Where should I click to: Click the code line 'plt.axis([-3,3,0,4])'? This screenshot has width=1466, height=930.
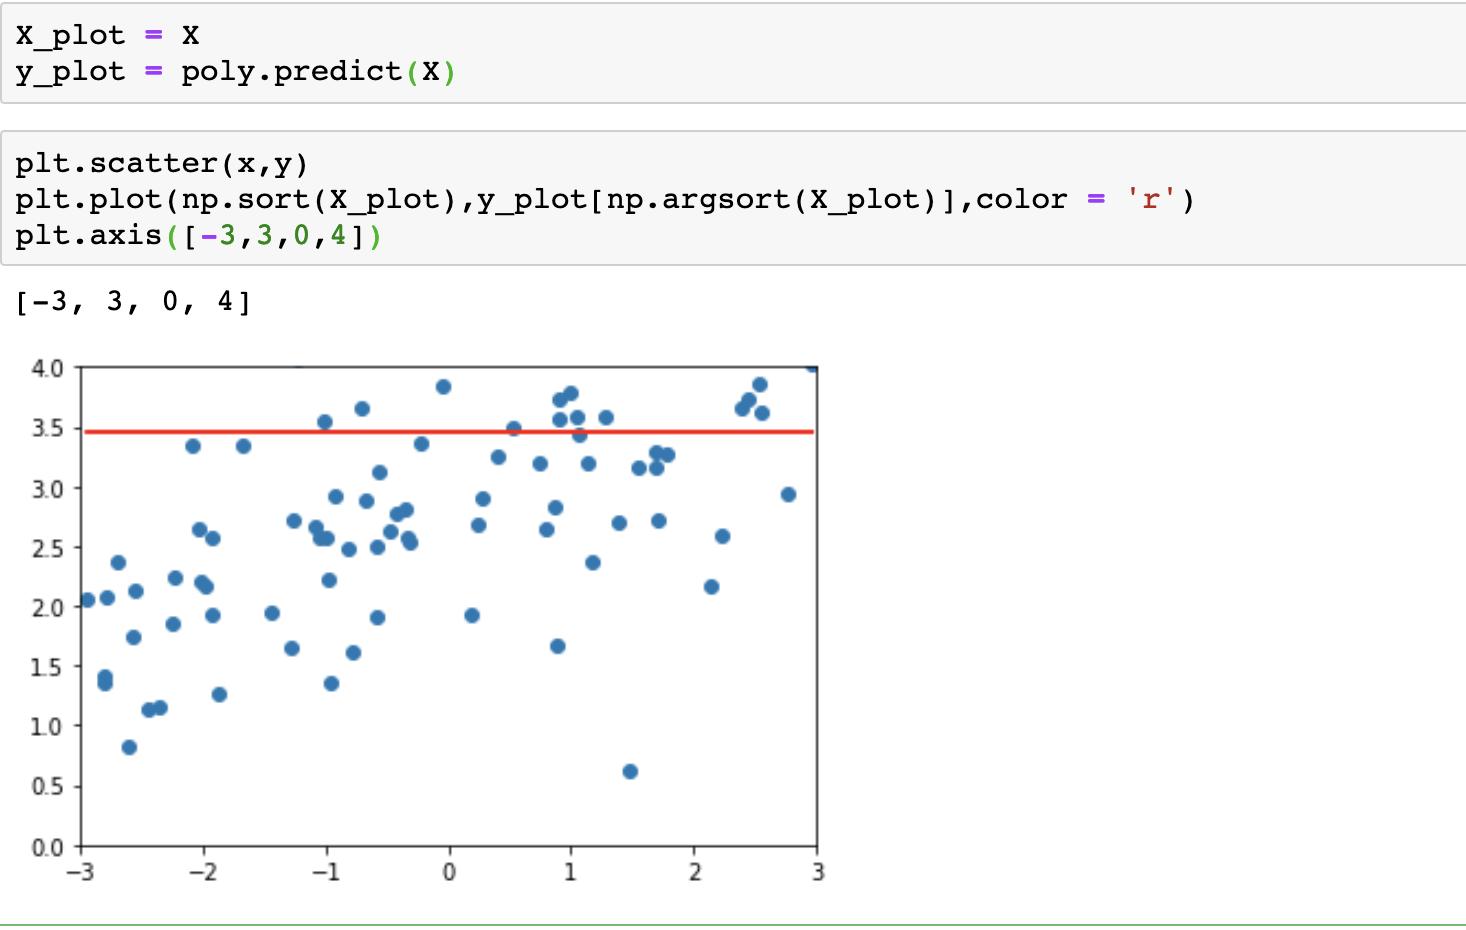point(199,236)
